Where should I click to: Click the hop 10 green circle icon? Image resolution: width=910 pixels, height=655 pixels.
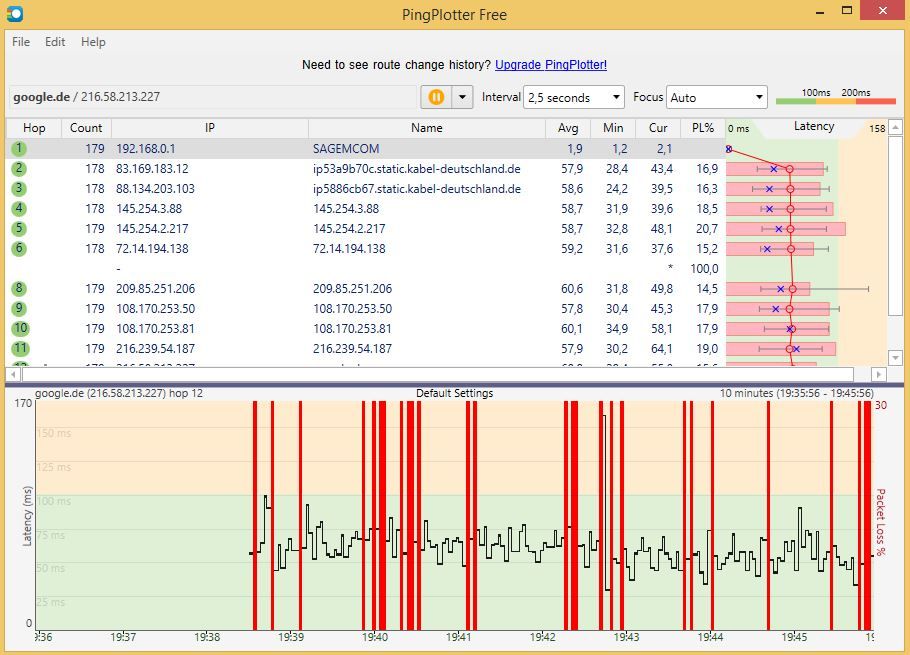[19, 328]
